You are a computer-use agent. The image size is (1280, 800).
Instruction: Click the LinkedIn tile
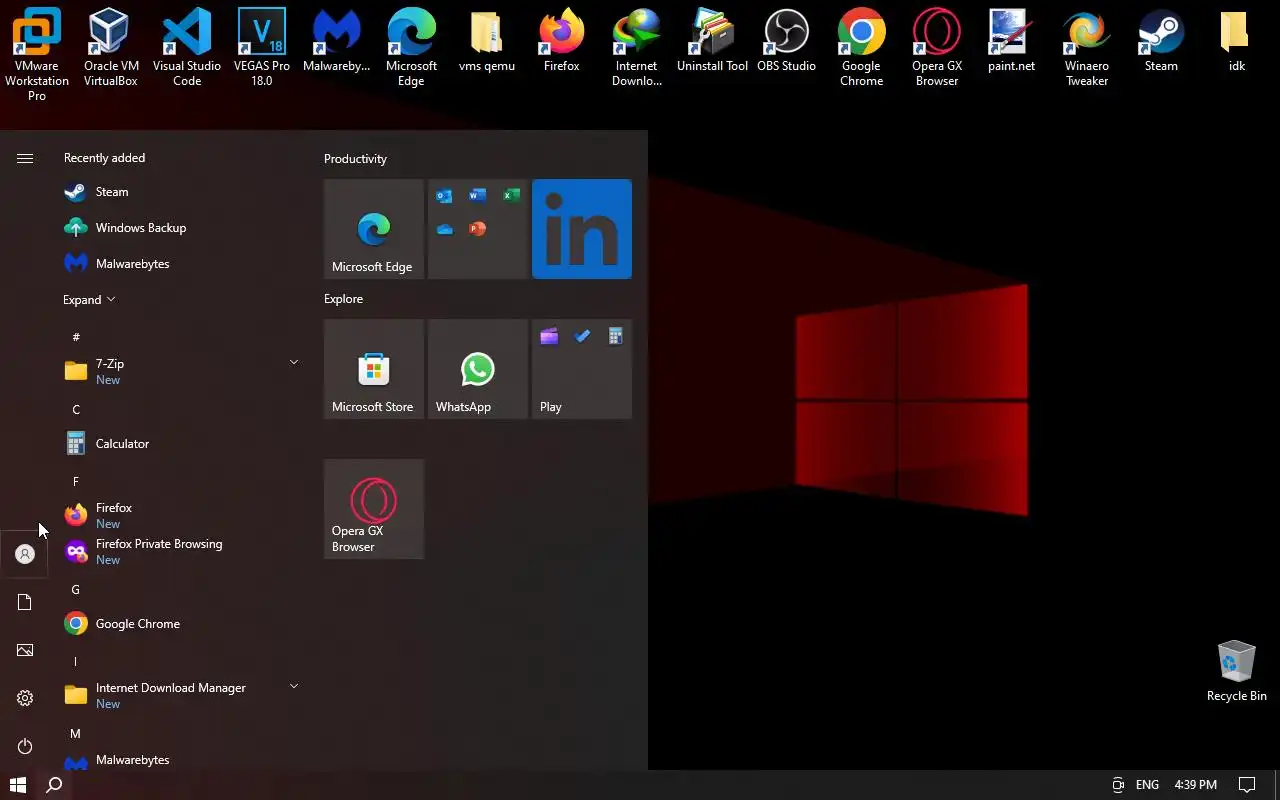(582, 229)
